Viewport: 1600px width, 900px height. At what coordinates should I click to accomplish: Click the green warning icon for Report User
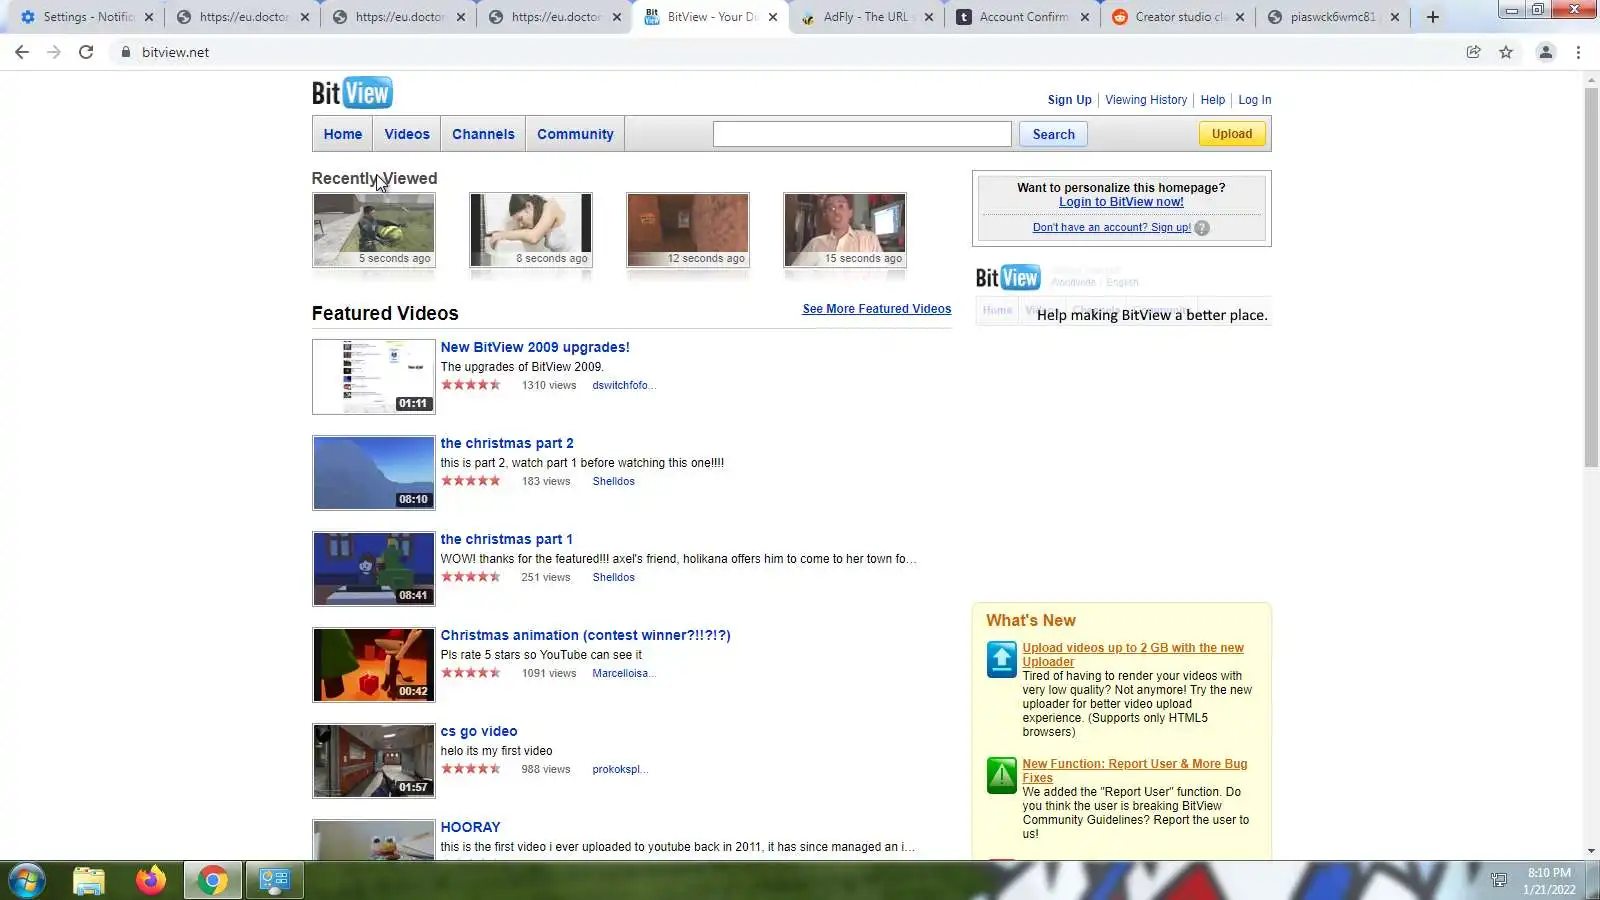(x=1001, y=776)
